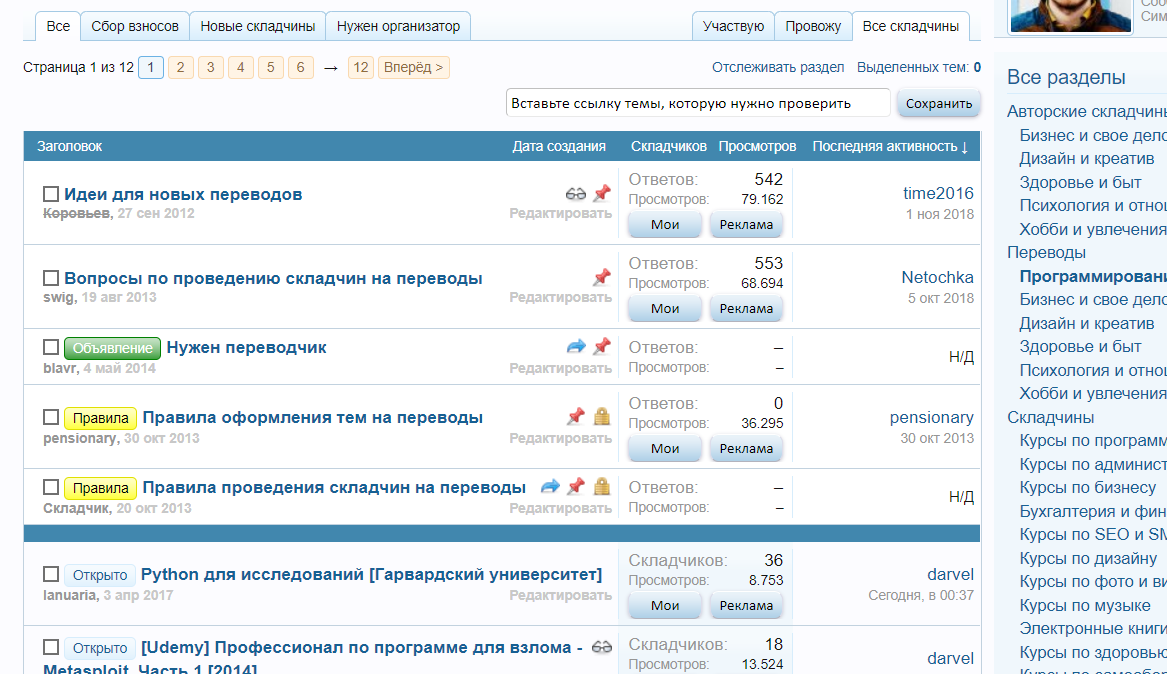Click Редактировать under Нужен переводчик
1167x674 pixels.
pos(560,368)
